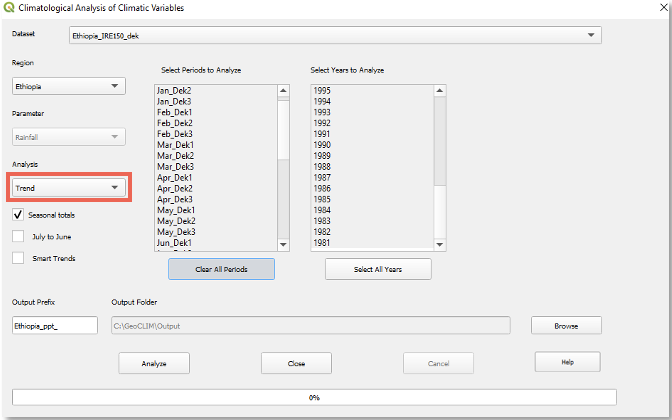Select Feb_Dek2 in the periods list
Screen dimensions: 672x420
point(176,123)
